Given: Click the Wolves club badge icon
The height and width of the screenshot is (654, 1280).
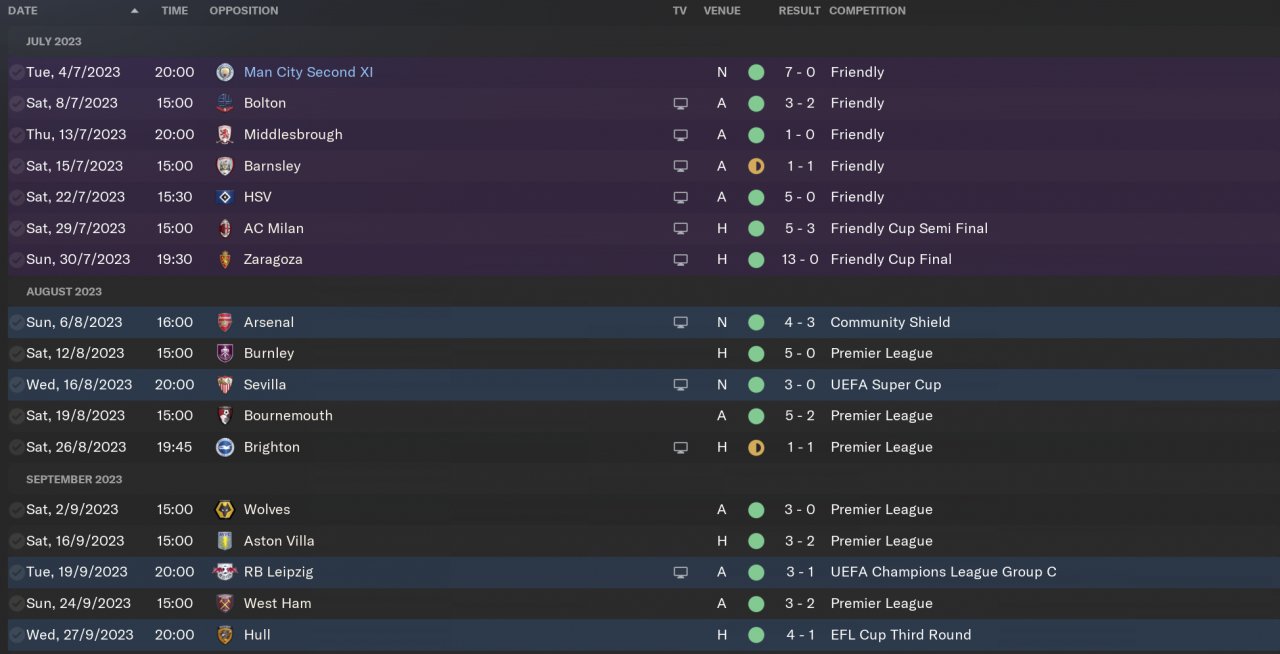Looking at the screenshot, I should (225, 509).
